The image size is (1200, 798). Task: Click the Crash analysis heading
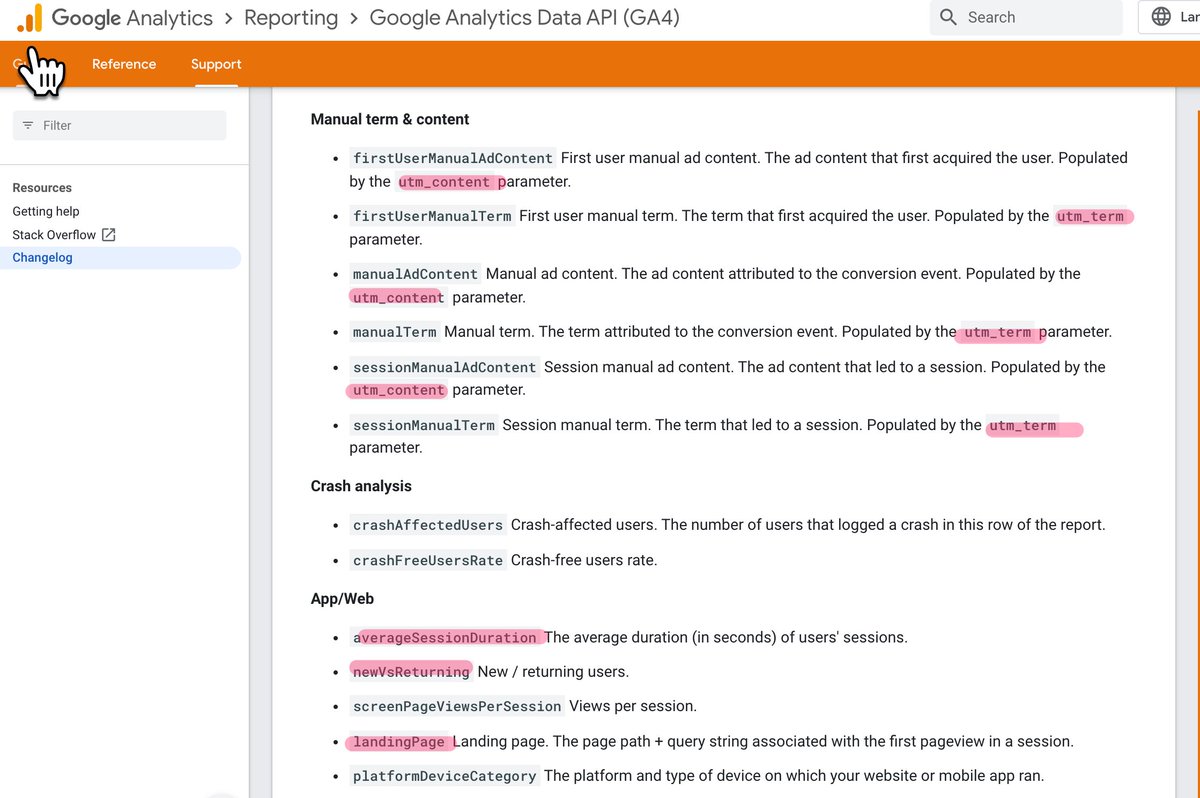click(361, 486)
